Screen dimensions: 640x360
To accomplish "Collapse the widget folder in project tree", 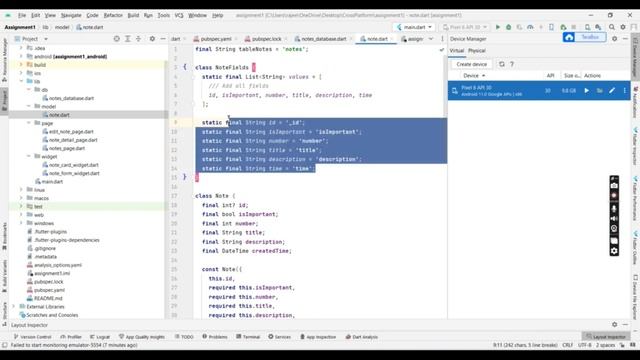I will tap(29, 156).
